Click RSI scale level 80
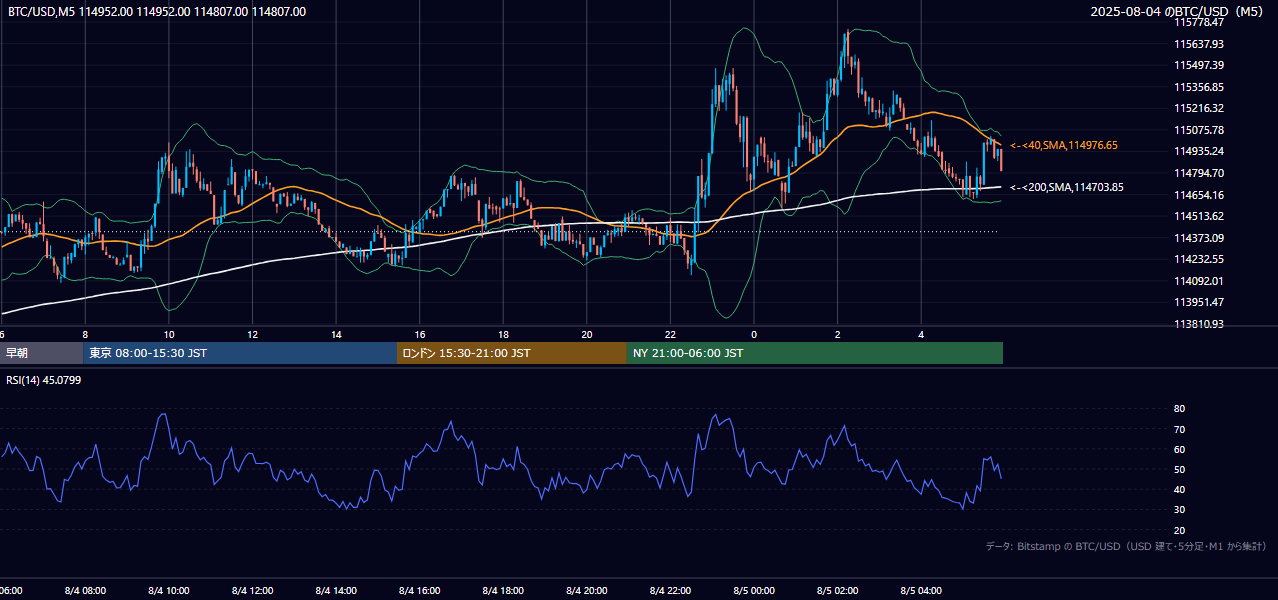 coord(1179,409)
